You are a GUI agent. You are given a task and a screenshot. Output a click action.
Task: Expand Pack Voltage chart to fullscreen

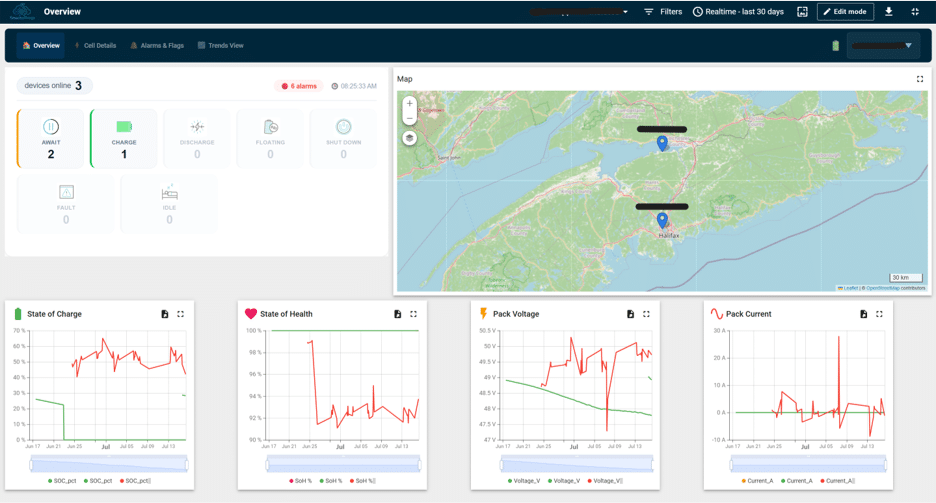pos(646,314)
